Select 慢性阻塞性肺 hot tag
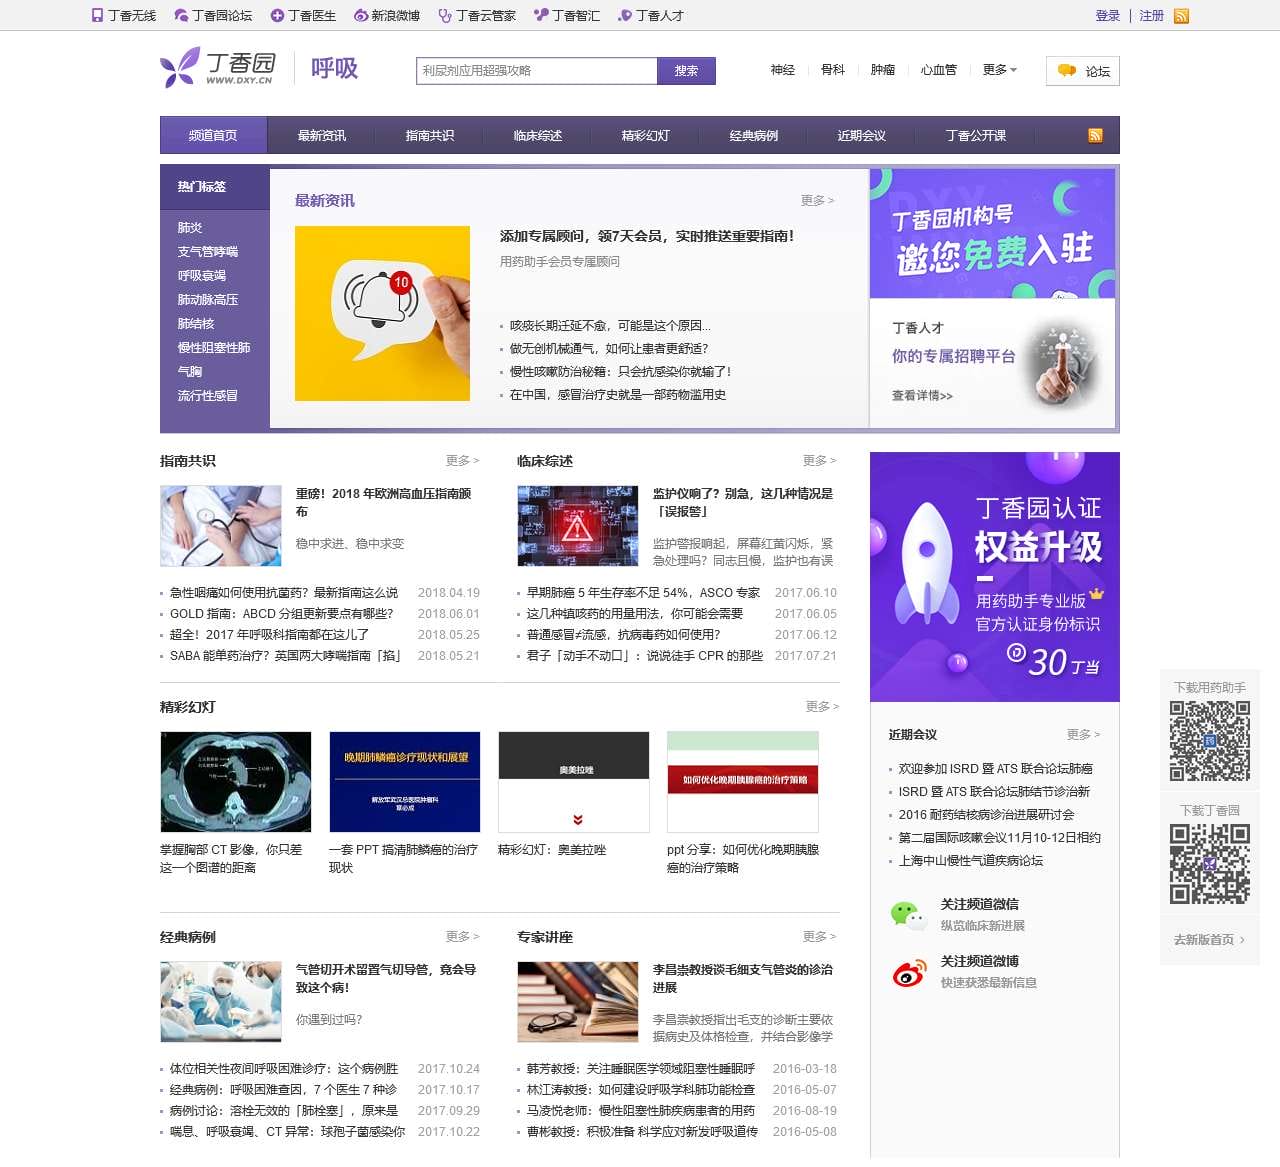The width and height of the screenshot is (1280, 1167). point(214,347)
